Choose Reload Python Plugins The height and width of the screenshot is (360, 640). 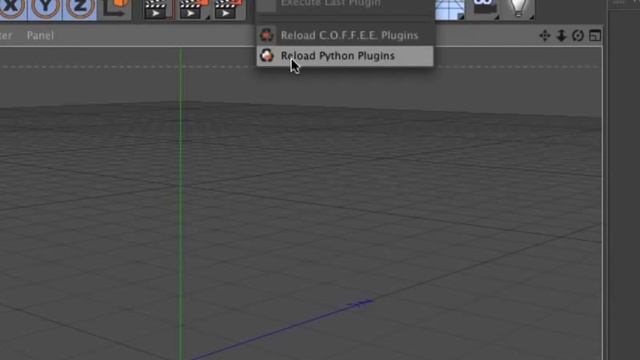(x=345, y=56)
